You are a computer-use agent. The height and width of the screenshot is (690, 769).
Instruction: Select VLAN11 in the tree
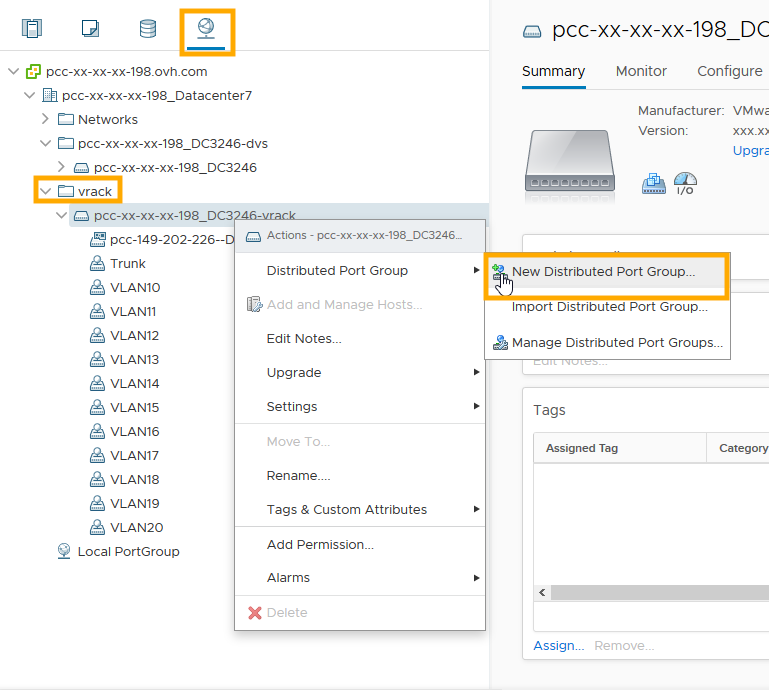click(132, 311)
